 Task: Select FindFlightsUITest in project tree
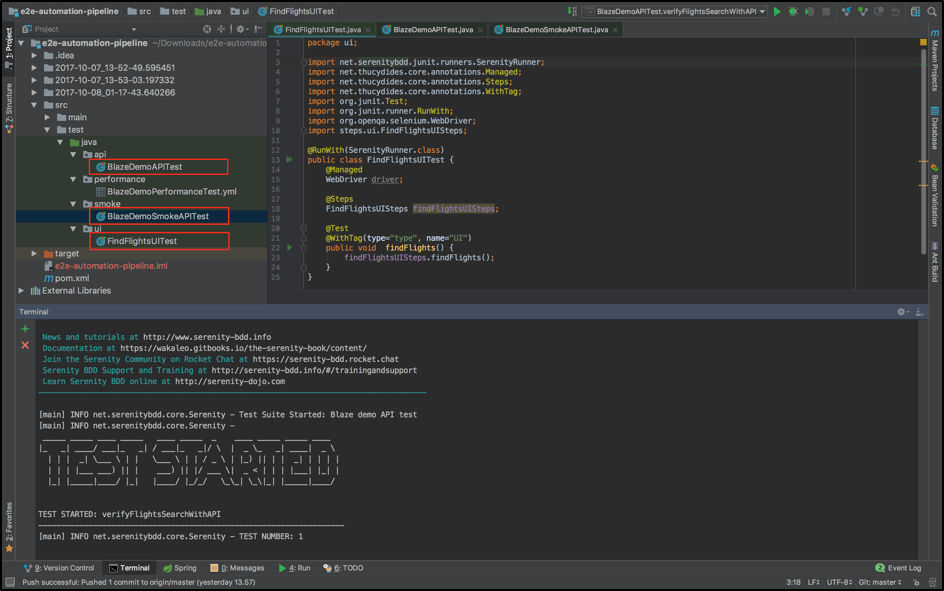click(x=142, y=241)
